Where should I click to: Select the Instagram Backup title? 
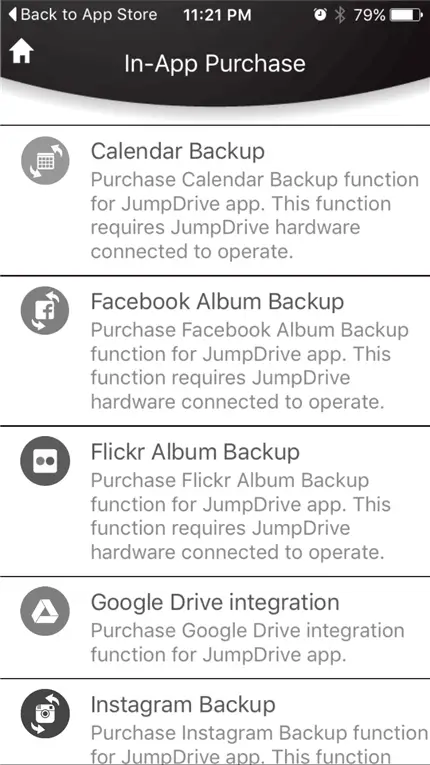[x=183, y=705]
